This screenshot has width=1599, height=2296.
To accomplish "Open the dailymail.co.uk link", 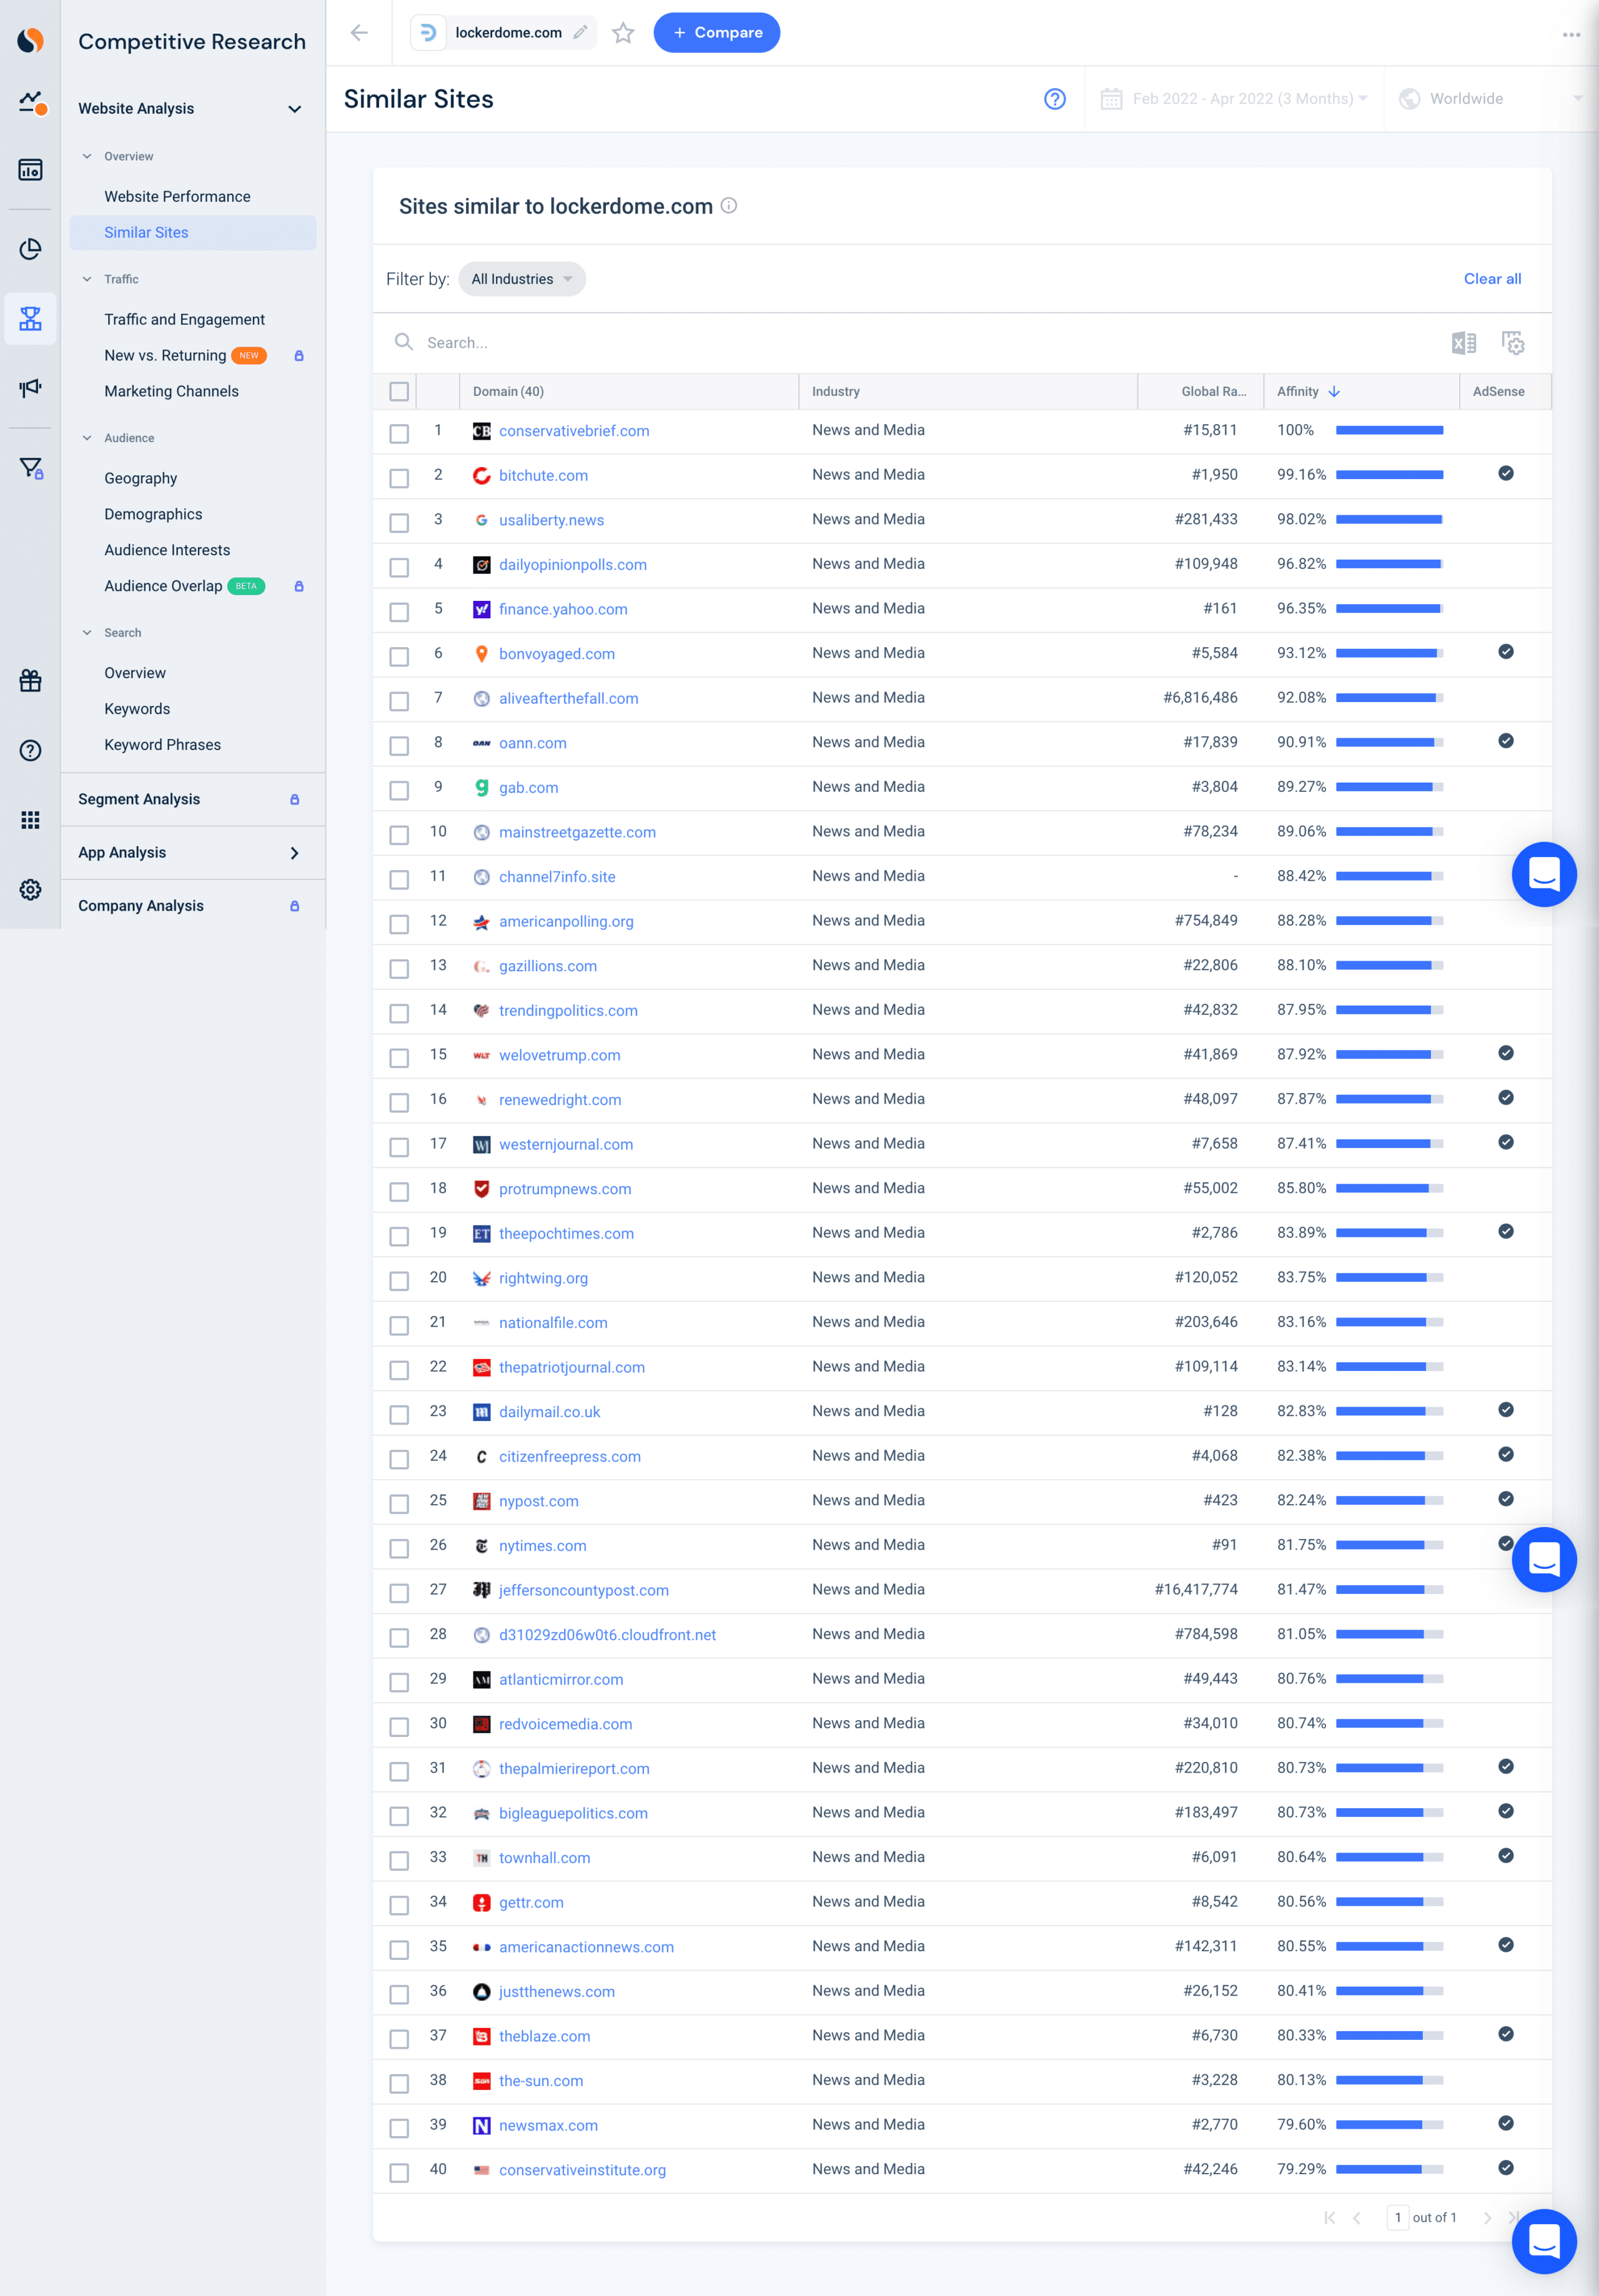I will coord(549,1412).
